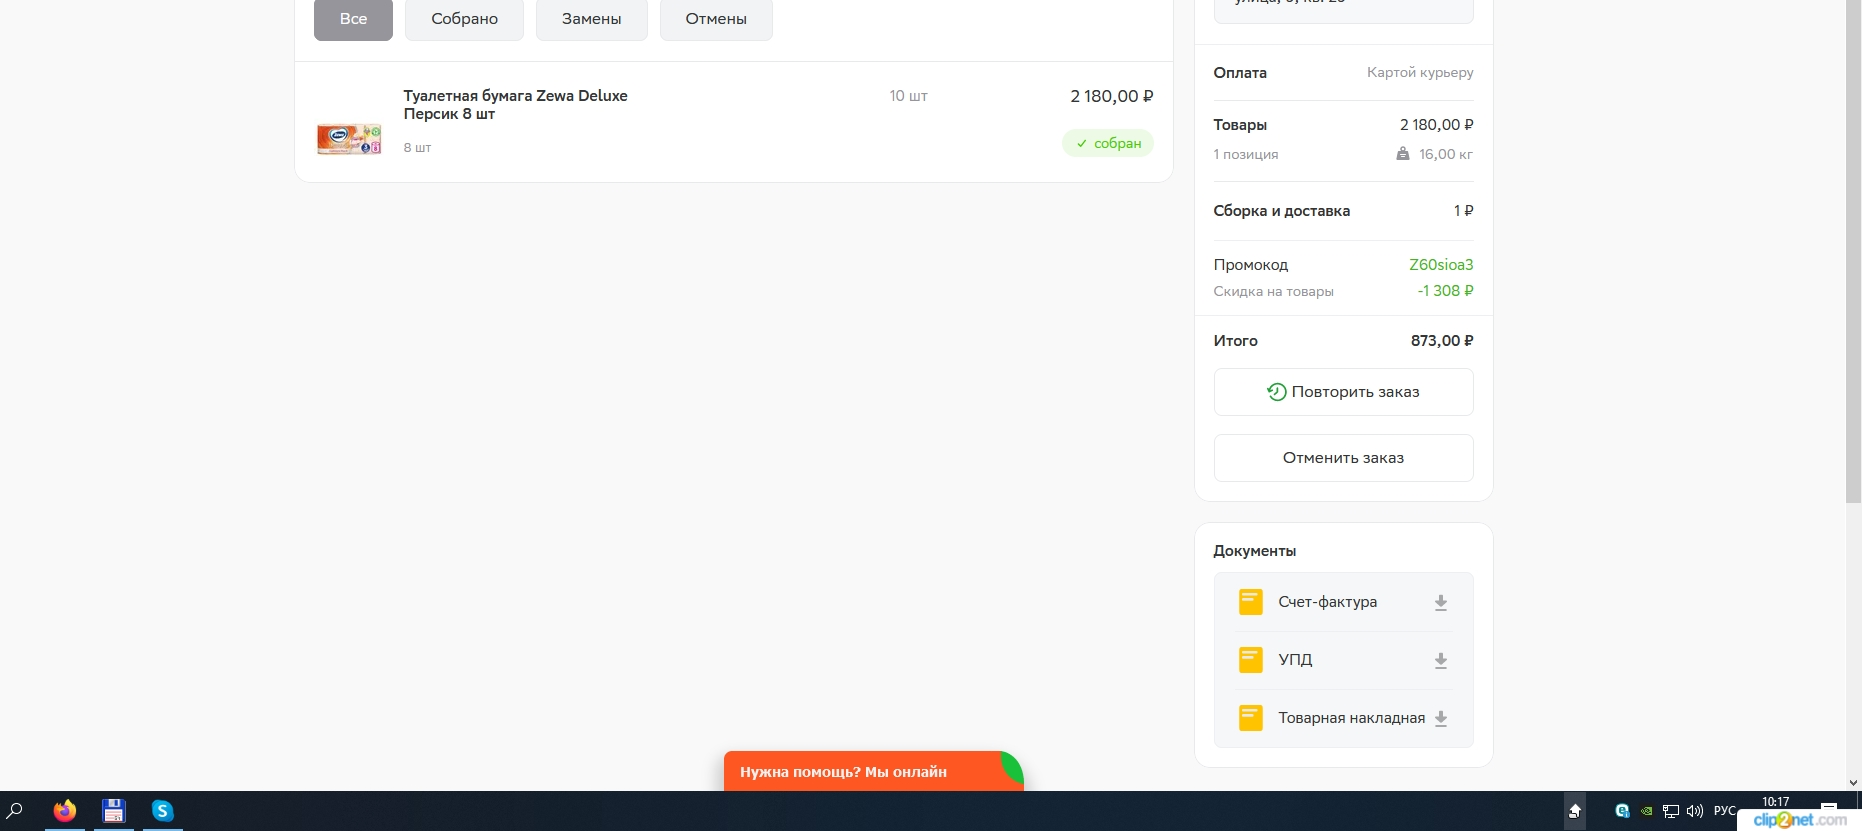Screen dimensions: 1862x831
Task: Open the Zewa Deluxe product thumbnail
Action: click(349, 139)
